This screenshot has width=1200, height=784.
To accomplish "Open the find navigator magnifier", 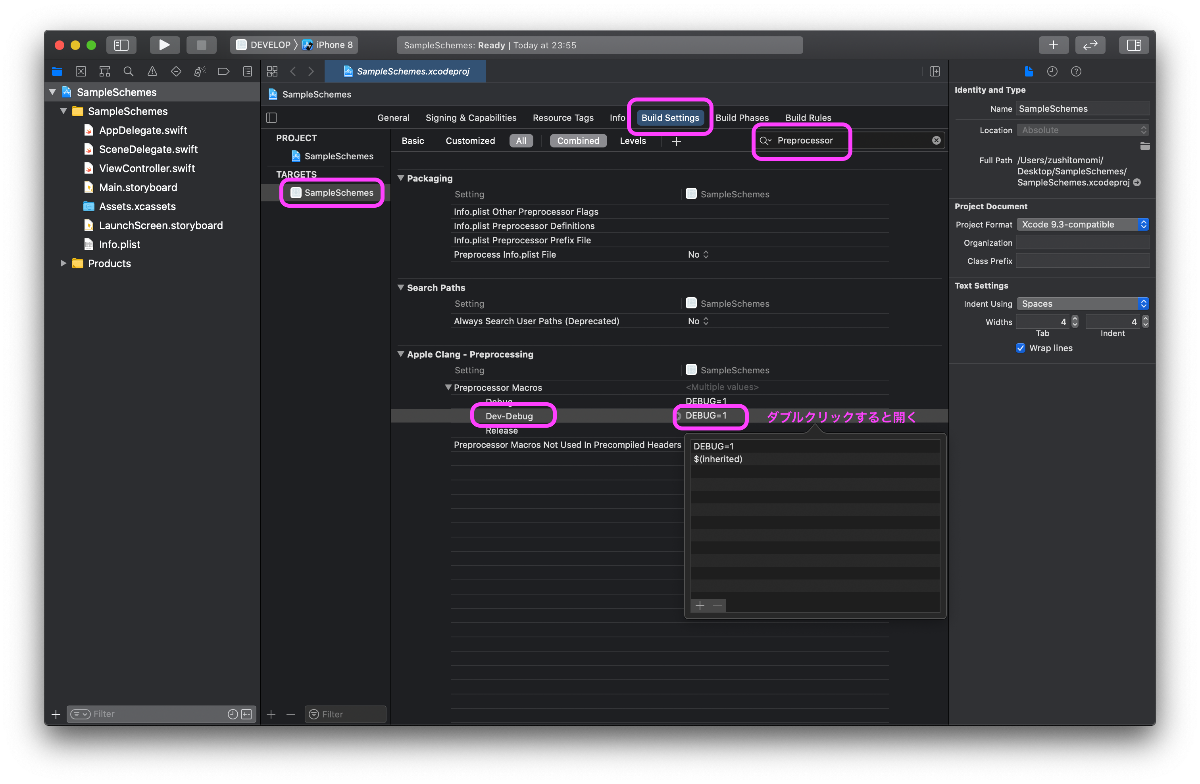I will point(128,72).
